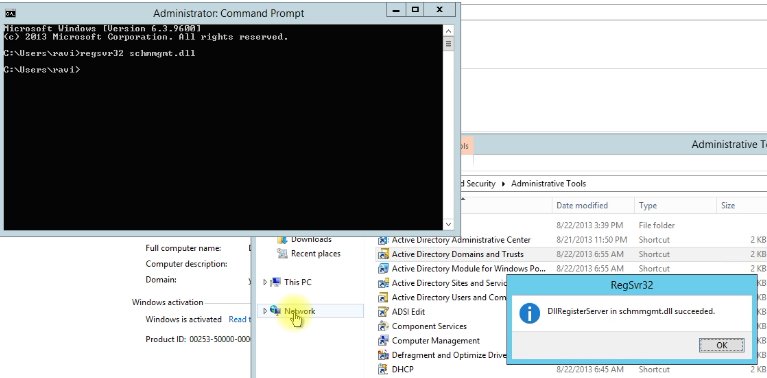Select Active Directory Users and Computers name
Screen dimensions: 767x378
449,297
